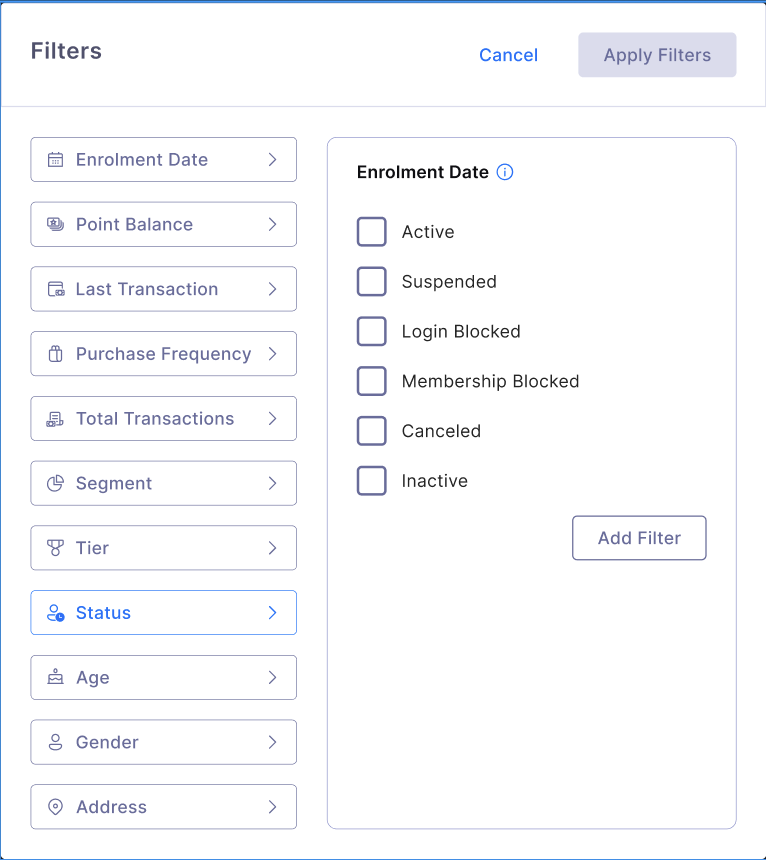This screenshot has height=860, width=766.
Task: Click the pie chart icon for Segment
Action: [x=56, y=484]
